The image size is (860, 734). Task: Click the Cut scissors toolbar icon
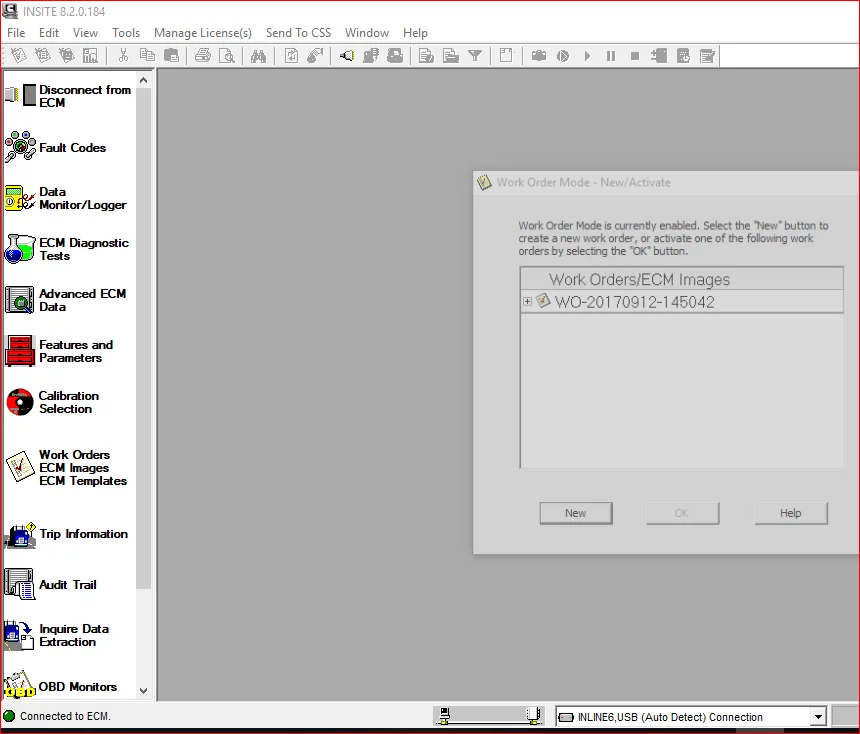coord(123,55)
